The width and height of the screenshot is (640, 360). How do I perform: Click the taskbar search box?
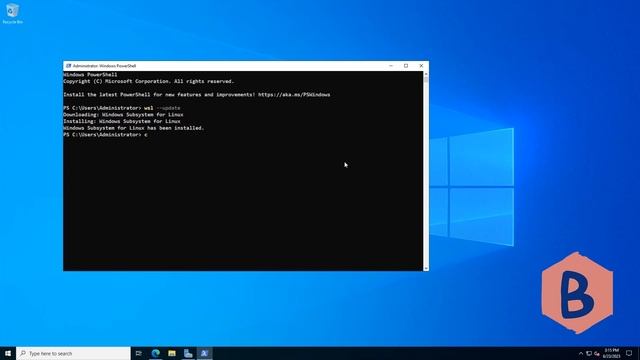(x=73, y=353)
